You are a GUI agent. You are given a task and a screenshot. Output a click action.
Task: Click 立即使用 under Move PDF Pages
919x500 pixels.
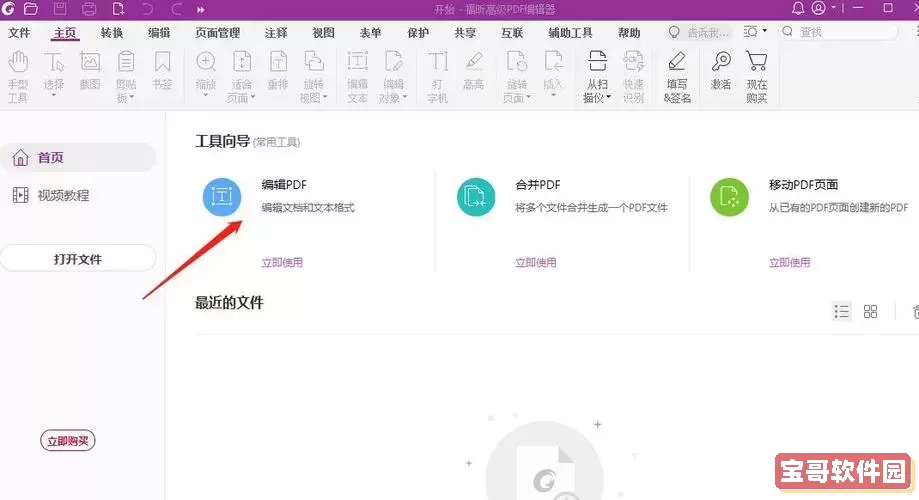point(789,262)
